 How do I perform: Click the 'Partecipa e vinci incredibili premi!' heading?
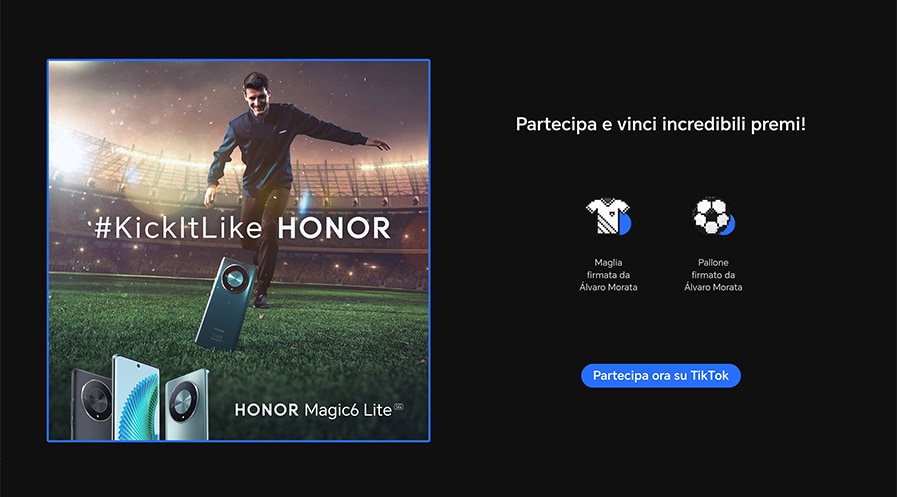(661, 124)
